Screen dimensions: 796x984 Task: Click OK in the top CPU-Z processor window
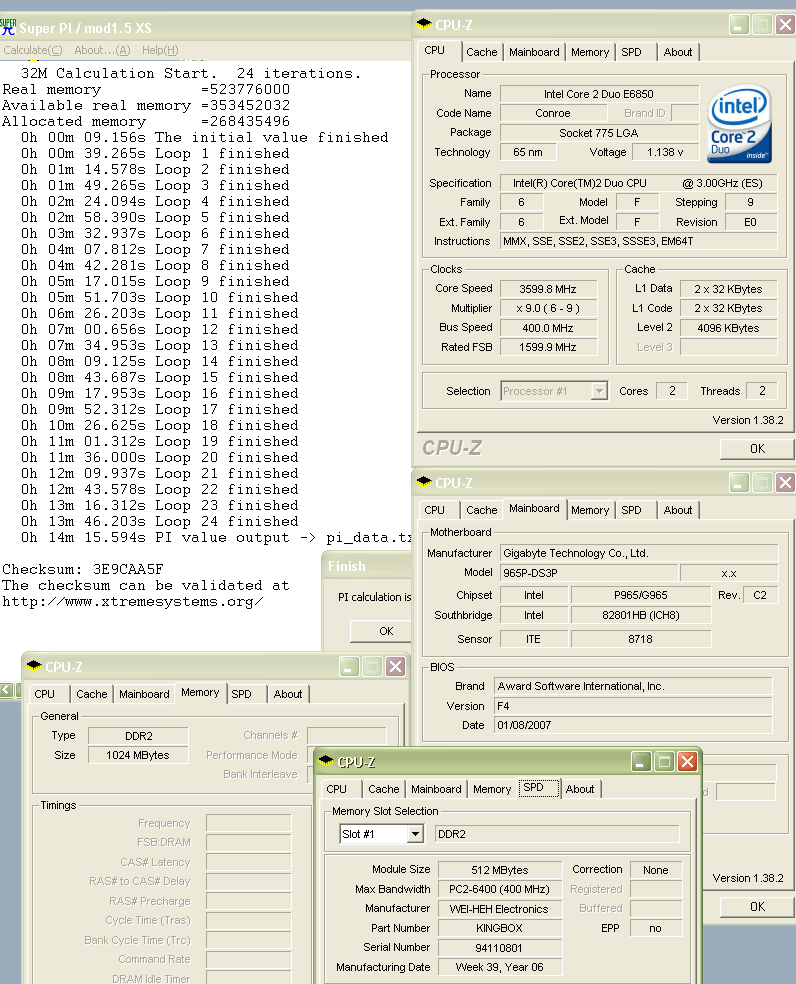[757, 449]
